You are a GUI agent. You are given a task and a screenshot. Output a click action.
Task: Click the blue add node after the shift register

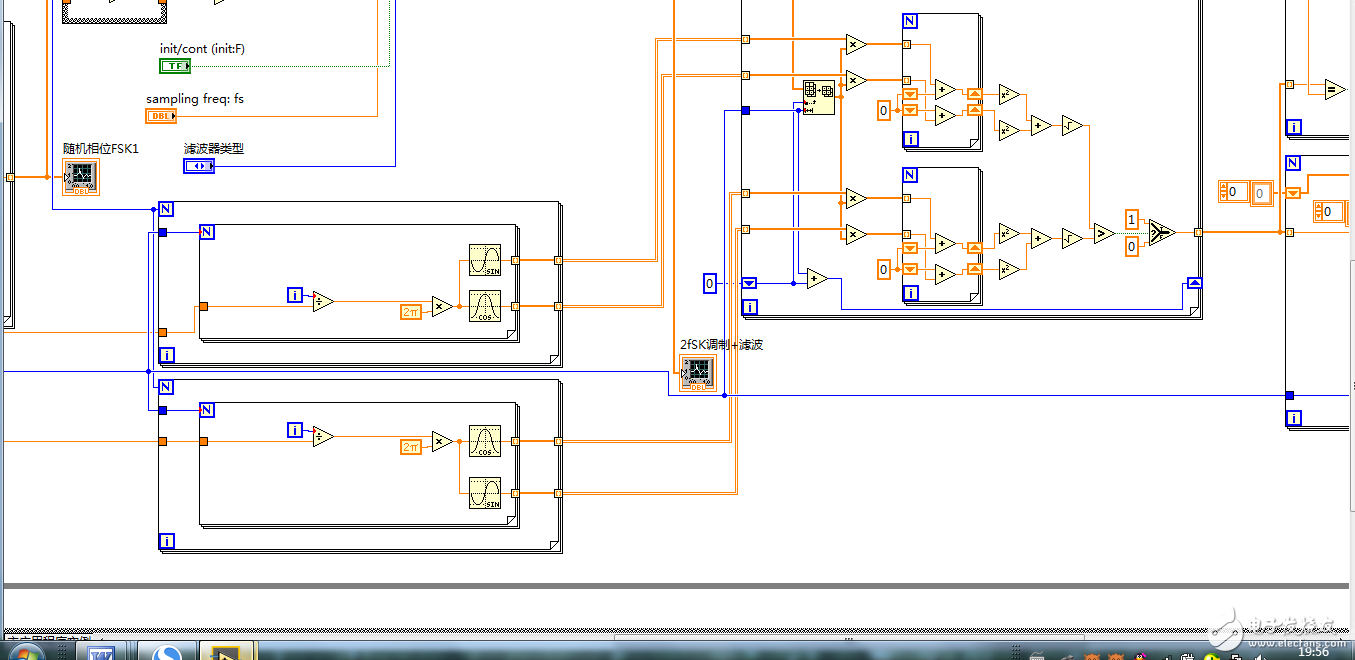click(816, 279)
